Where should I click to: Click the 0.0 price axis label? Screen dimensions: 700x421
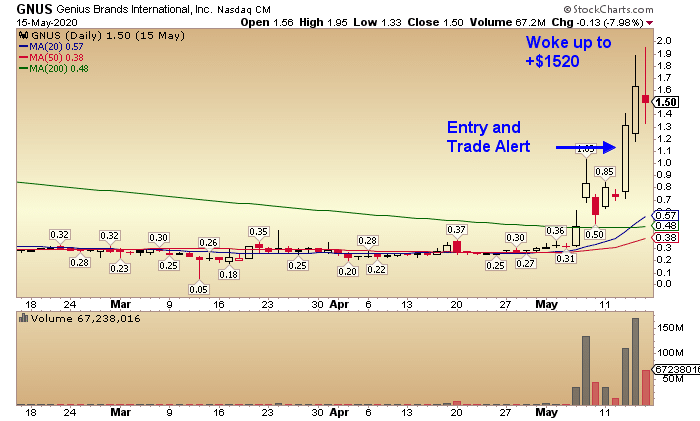(x=664, y=284)
